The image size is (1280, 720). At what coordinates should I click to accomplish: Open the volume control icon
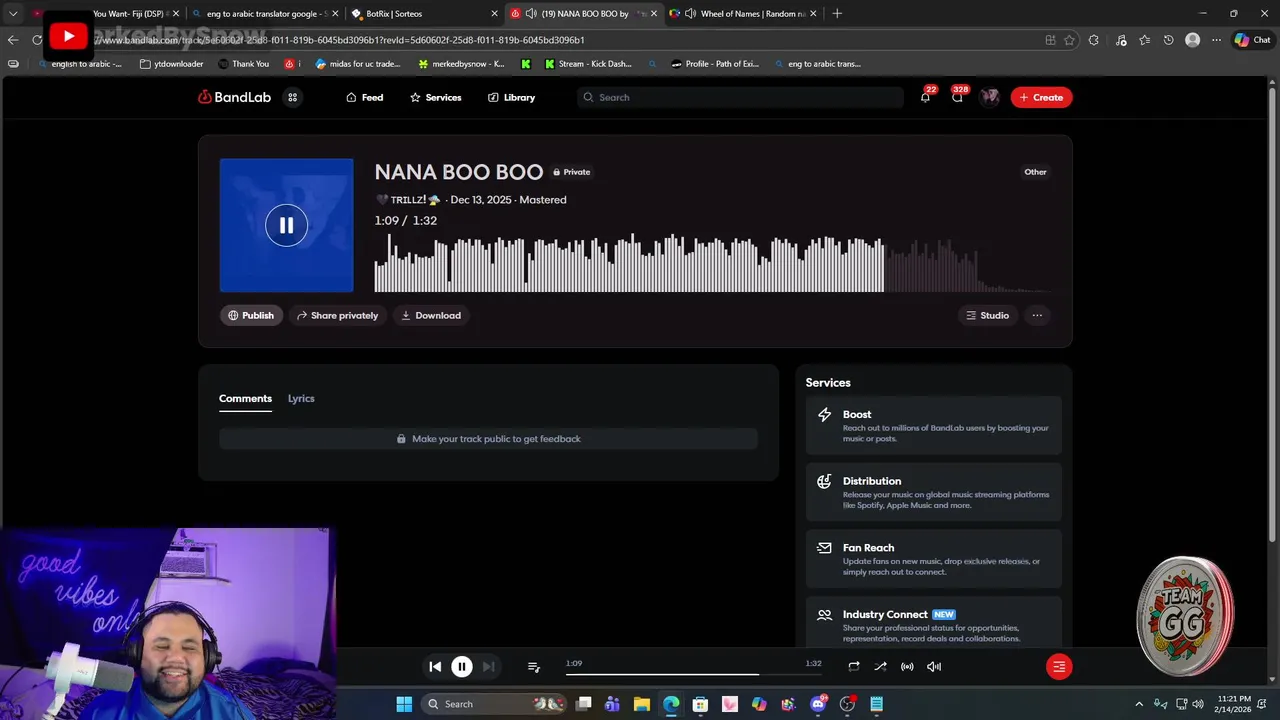click(934, 667)
